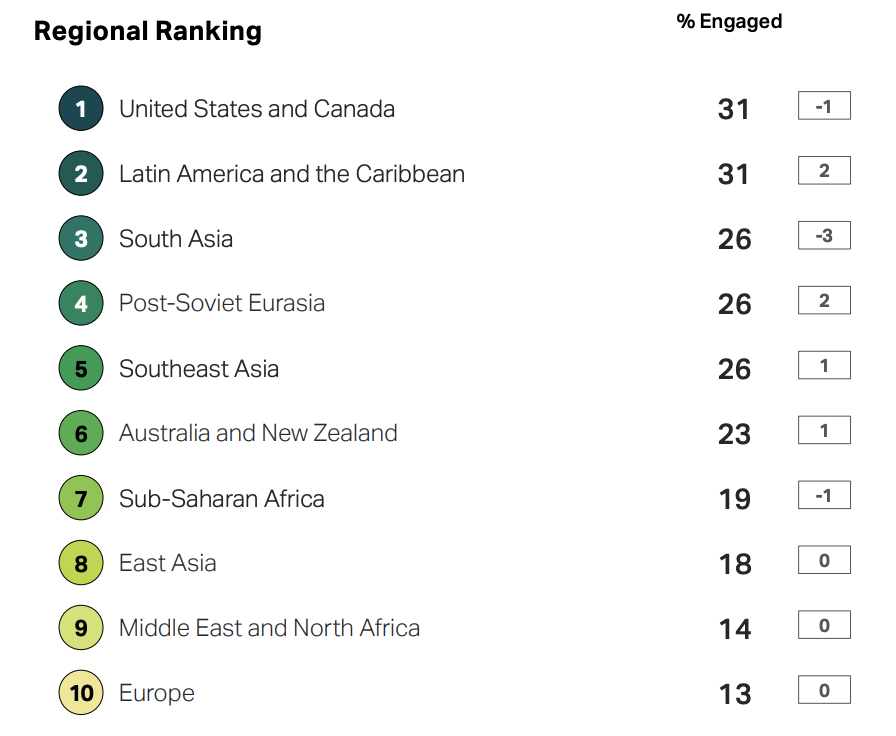The image size is (896, 736).
Task: Click the Australia and New Zealand percentage 23
Action: (734, 434)
